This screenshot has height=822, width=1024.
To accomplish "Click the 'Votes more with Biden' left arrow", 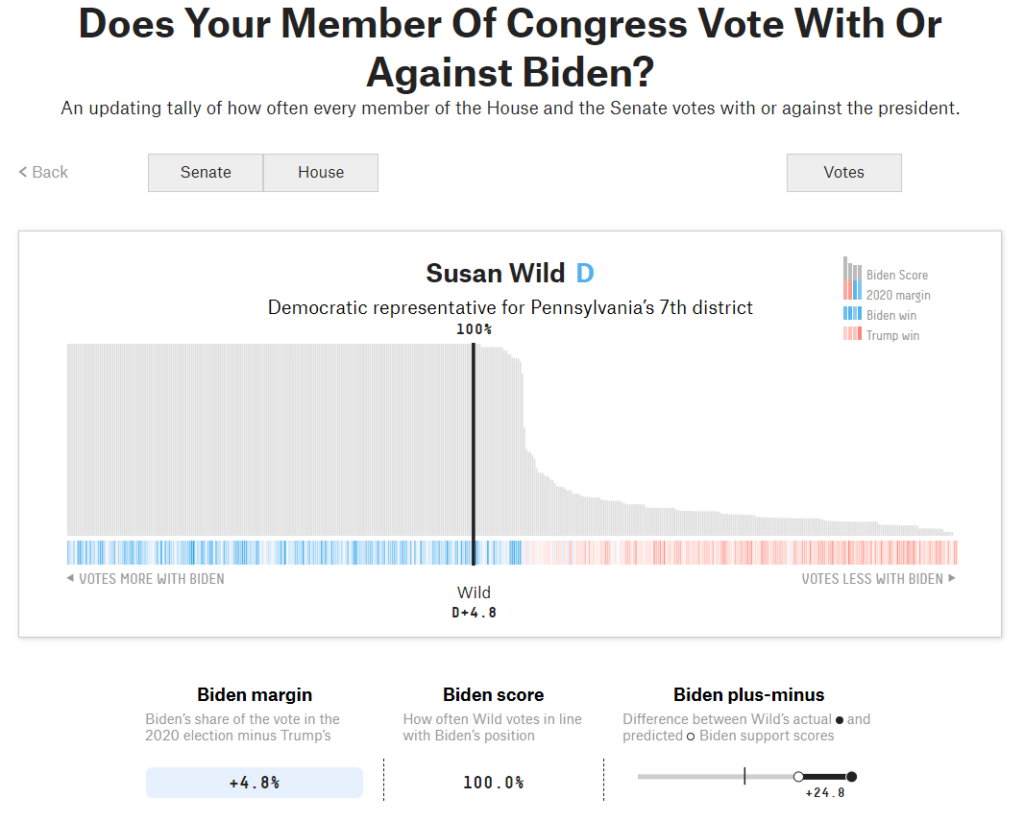I will click(x=70, y=579).
